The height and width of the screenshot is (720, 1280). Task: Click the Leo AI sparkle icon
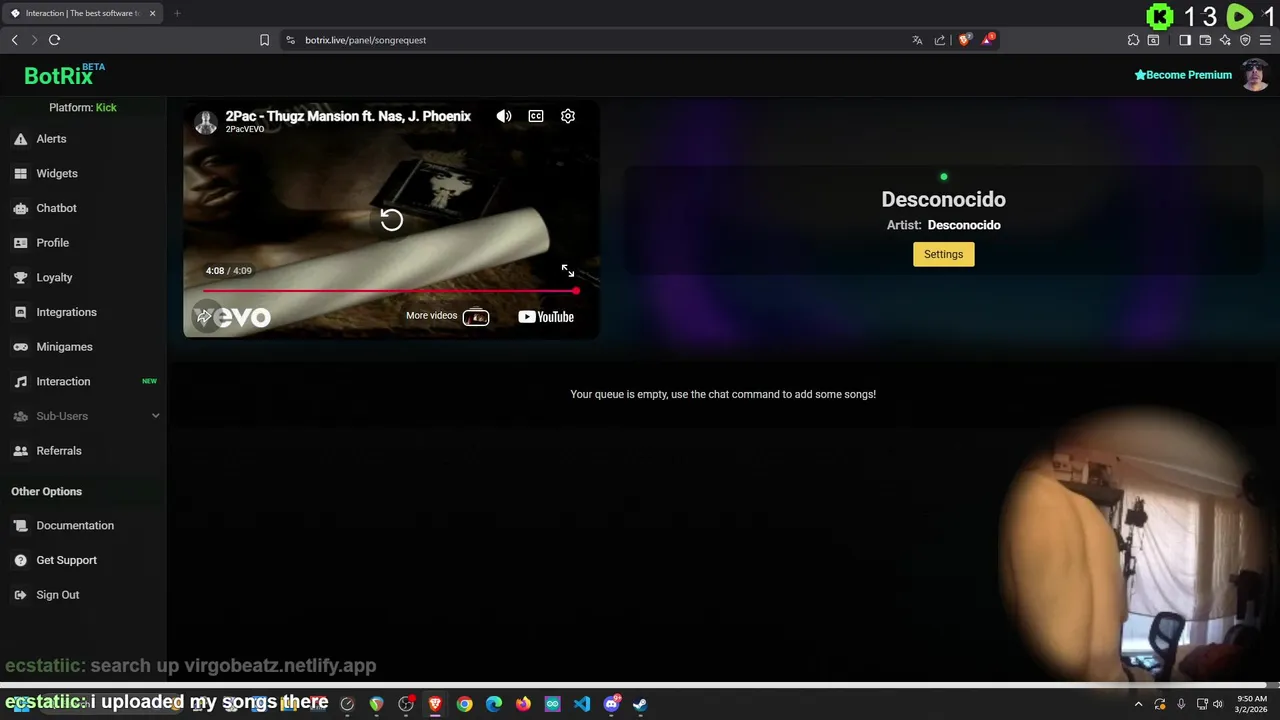pos(1225,40)
